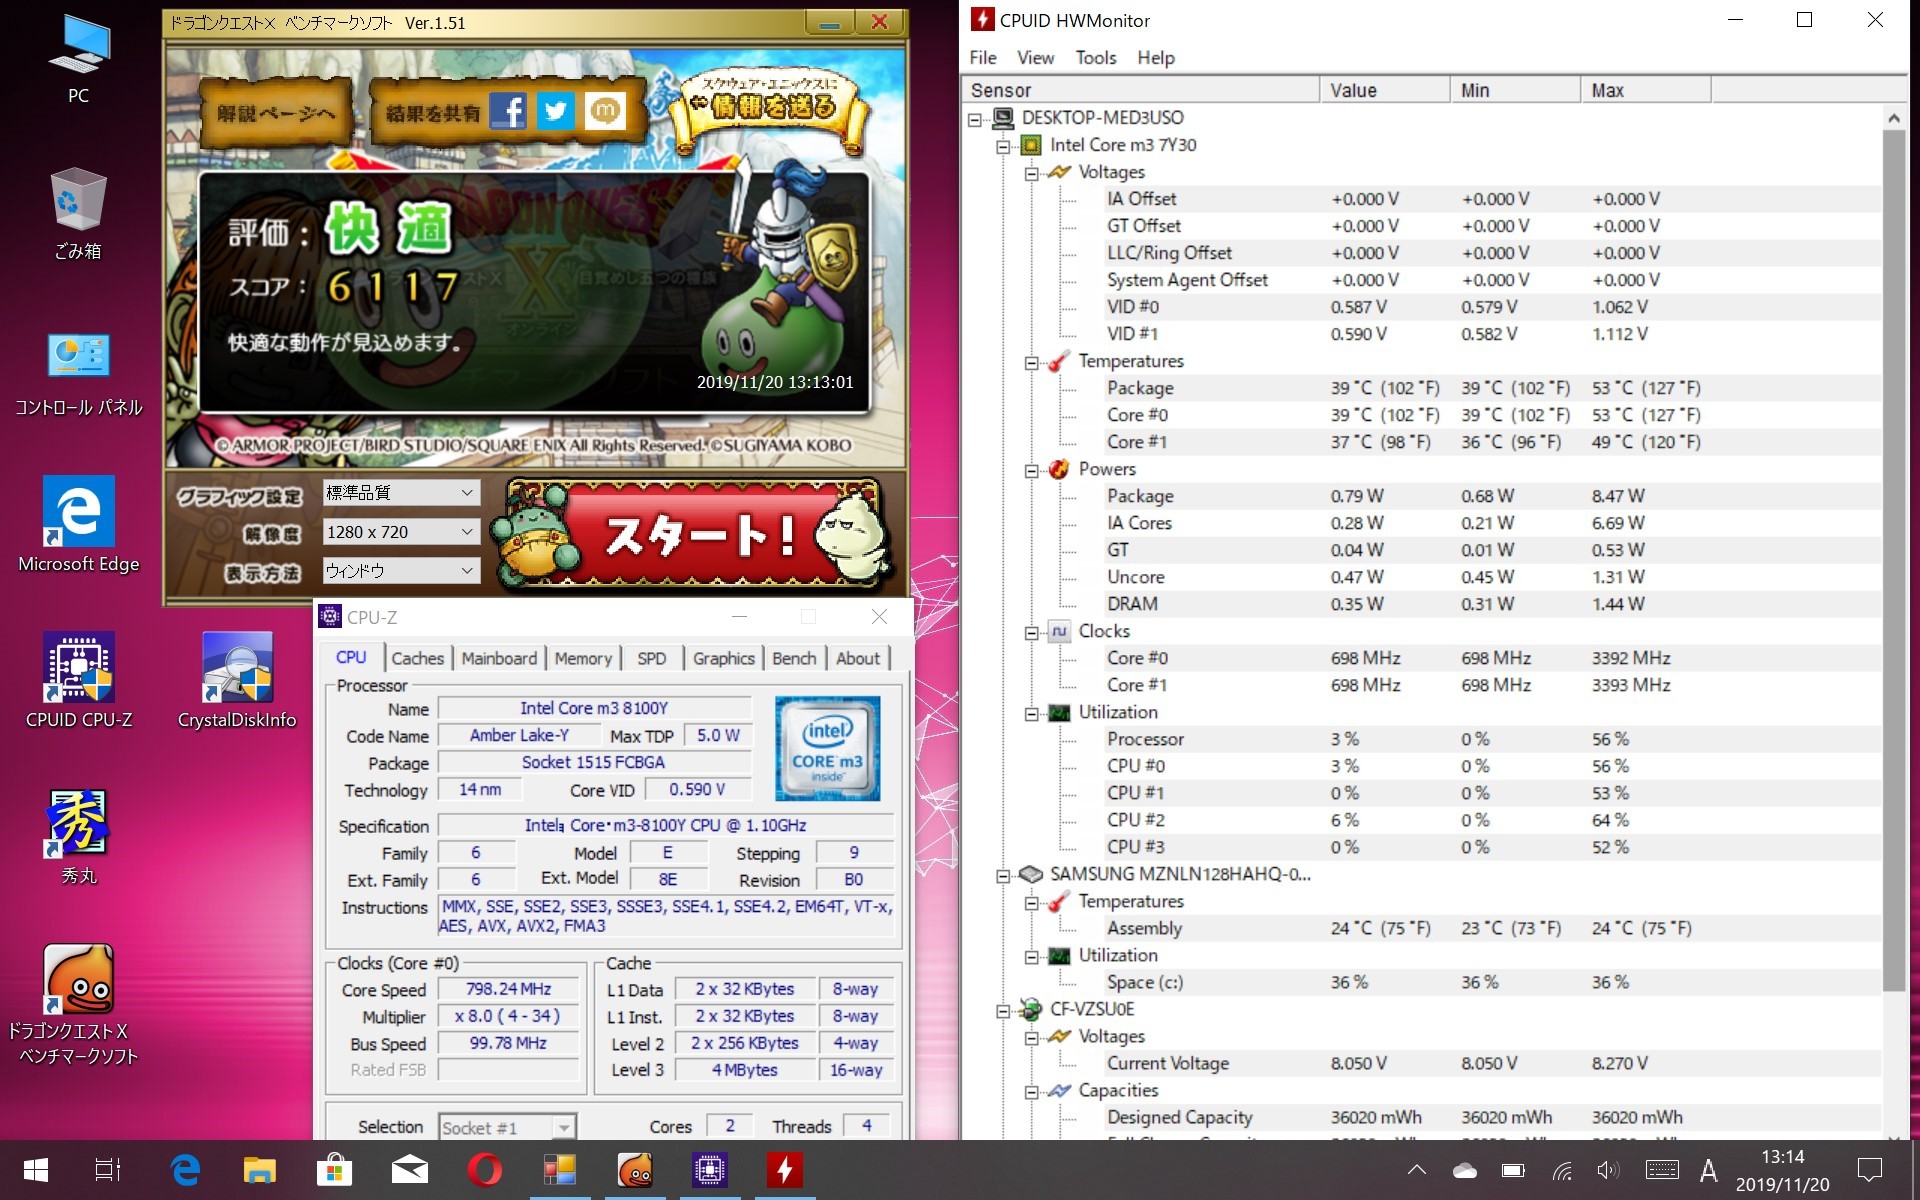The width and height of the screenshot is (1920, 1200).
Task: Collapse the Temperatures node under CPU
Action: coord(1031,362)
